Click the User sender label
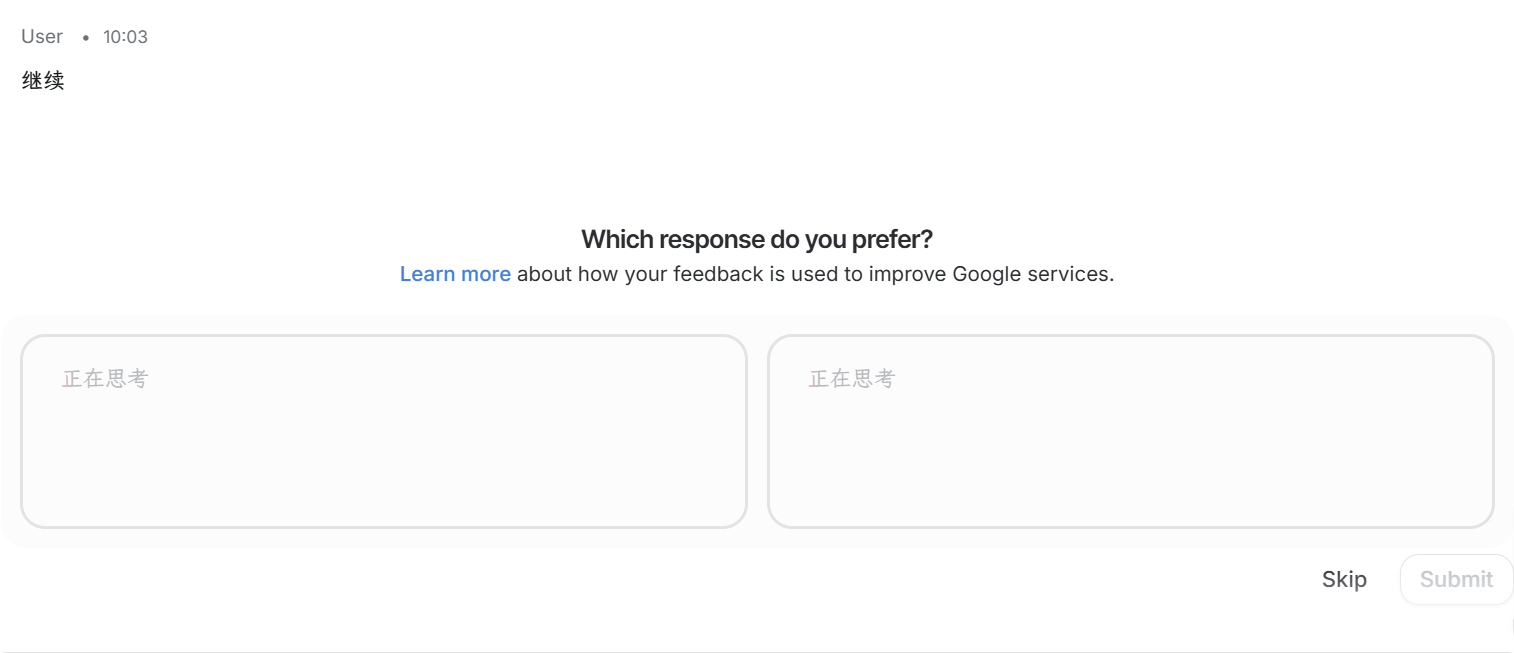Image resolution: width=1514 pixels, height=653 pixels. tap(42, 37)
